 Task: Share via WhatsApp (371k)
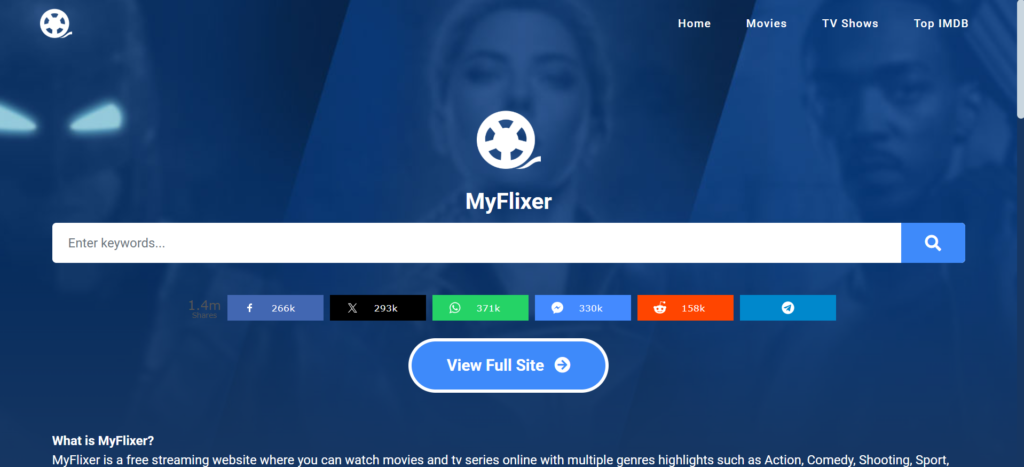tap(480, 308)
